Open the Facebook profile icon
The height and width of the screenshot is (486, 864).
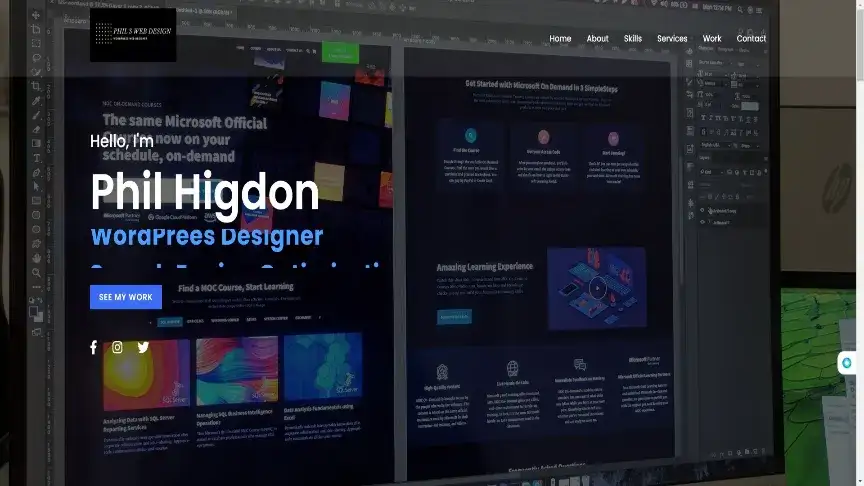[94, 347]
